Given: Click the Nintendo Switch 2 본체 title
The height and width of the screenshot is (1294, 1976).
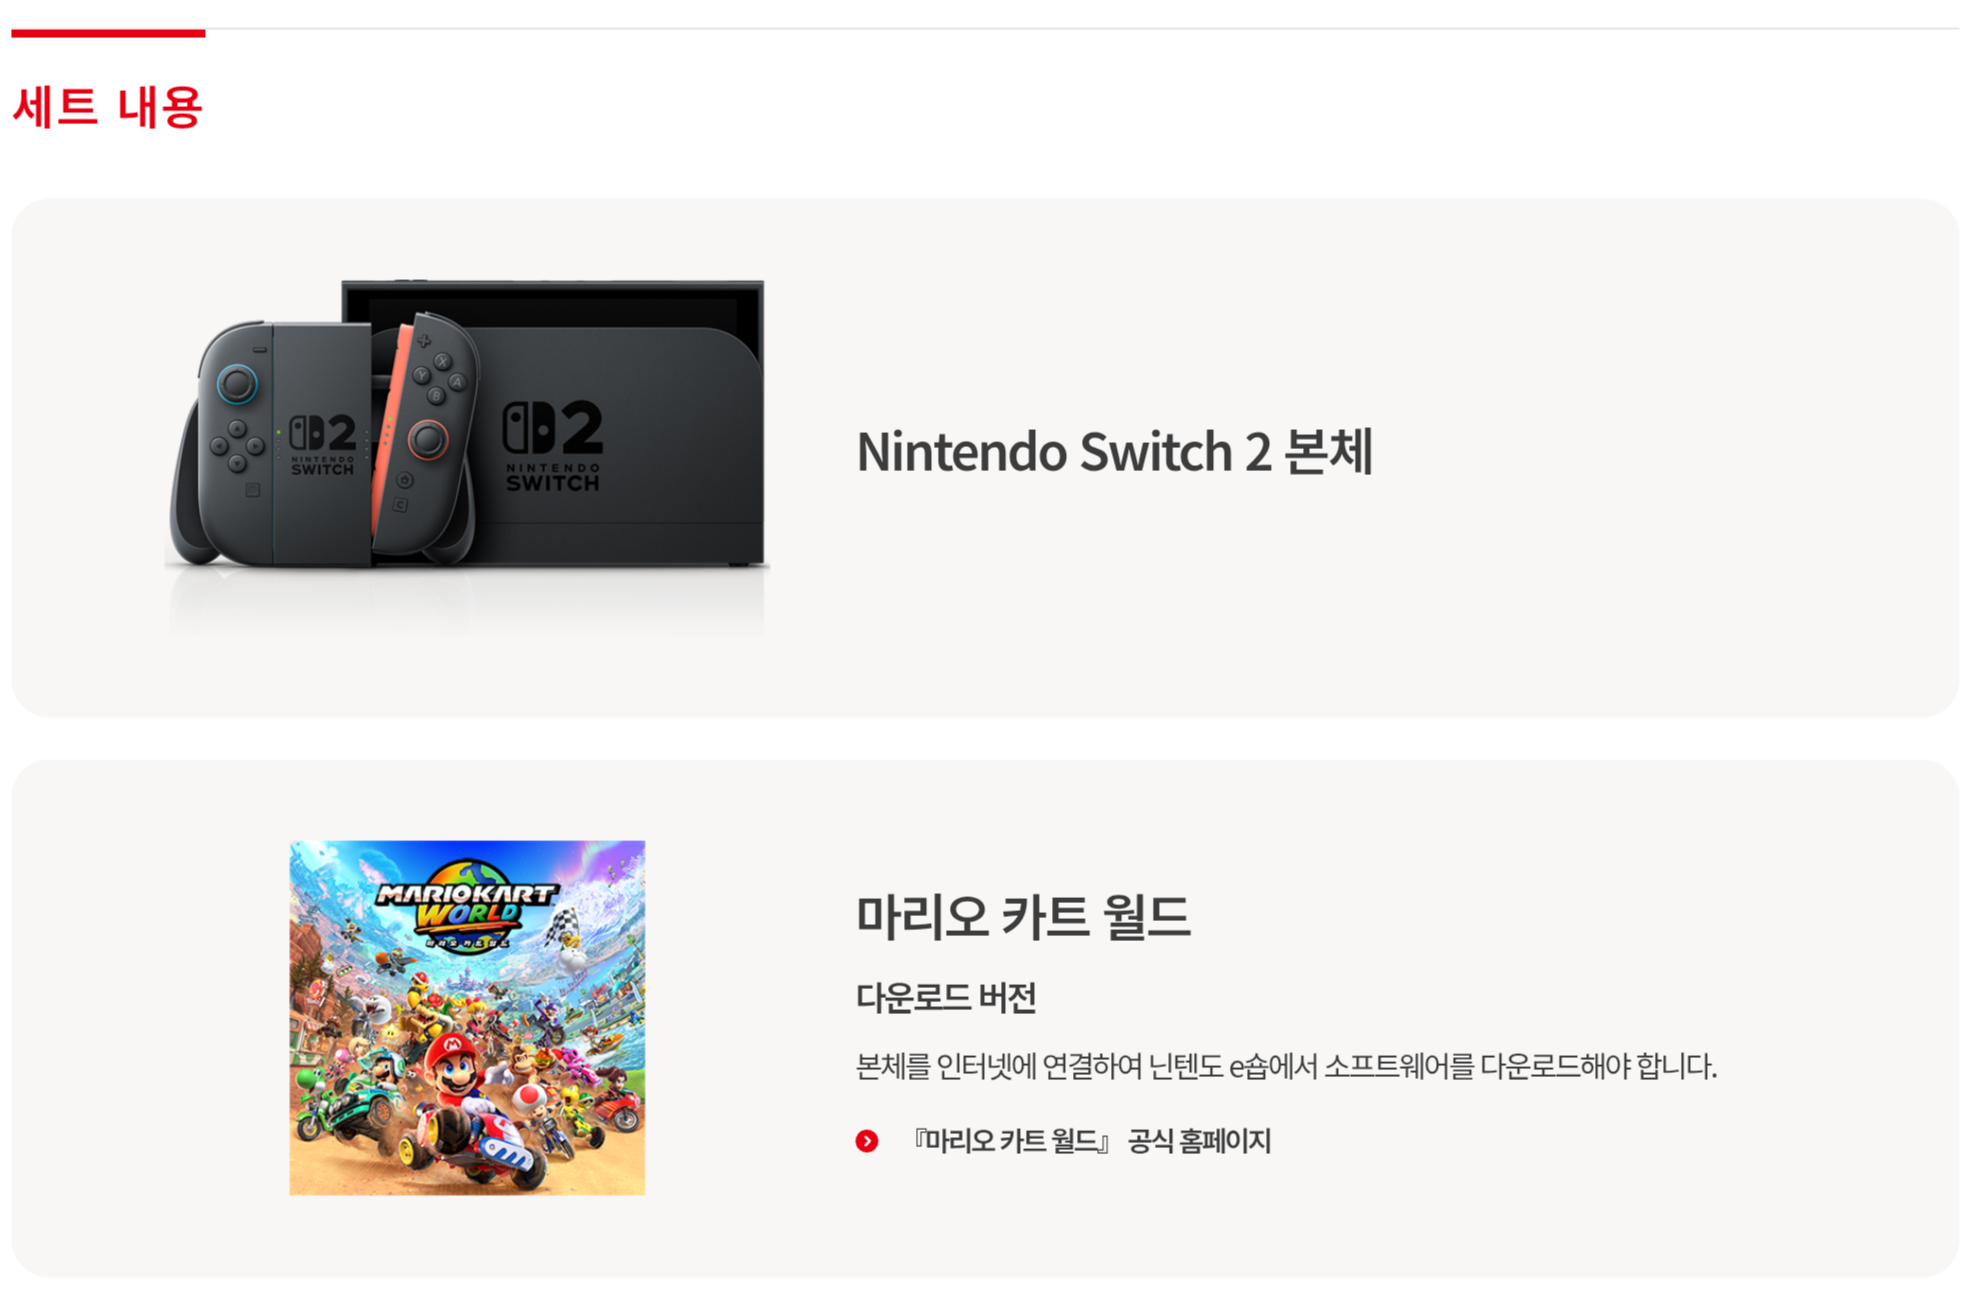Looking at the screenshot, I should click(1114, 452).
